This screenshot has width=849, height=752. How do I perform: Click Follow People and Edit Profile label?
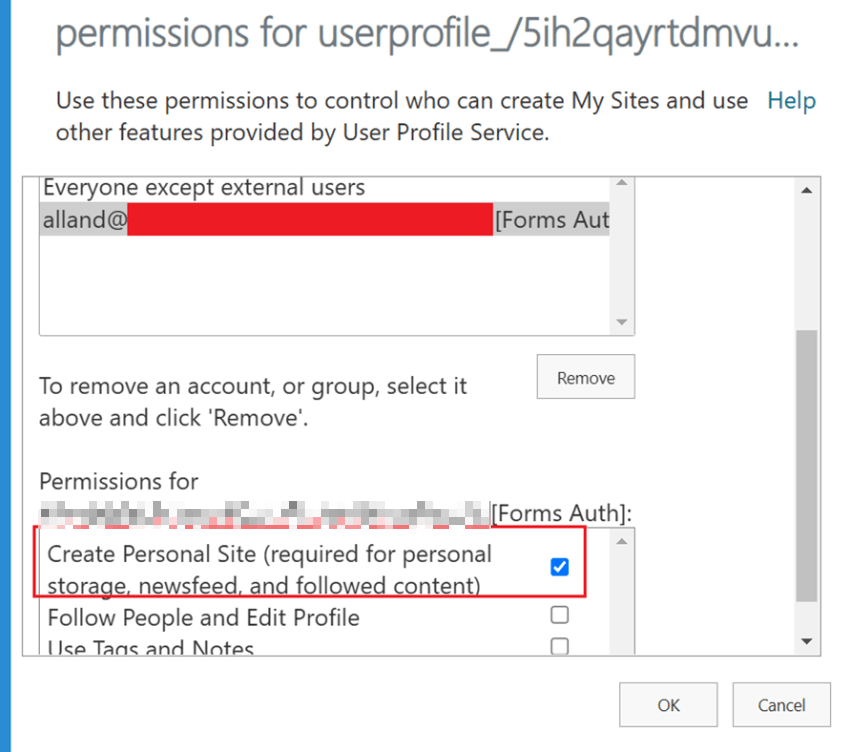coord(204,618)
